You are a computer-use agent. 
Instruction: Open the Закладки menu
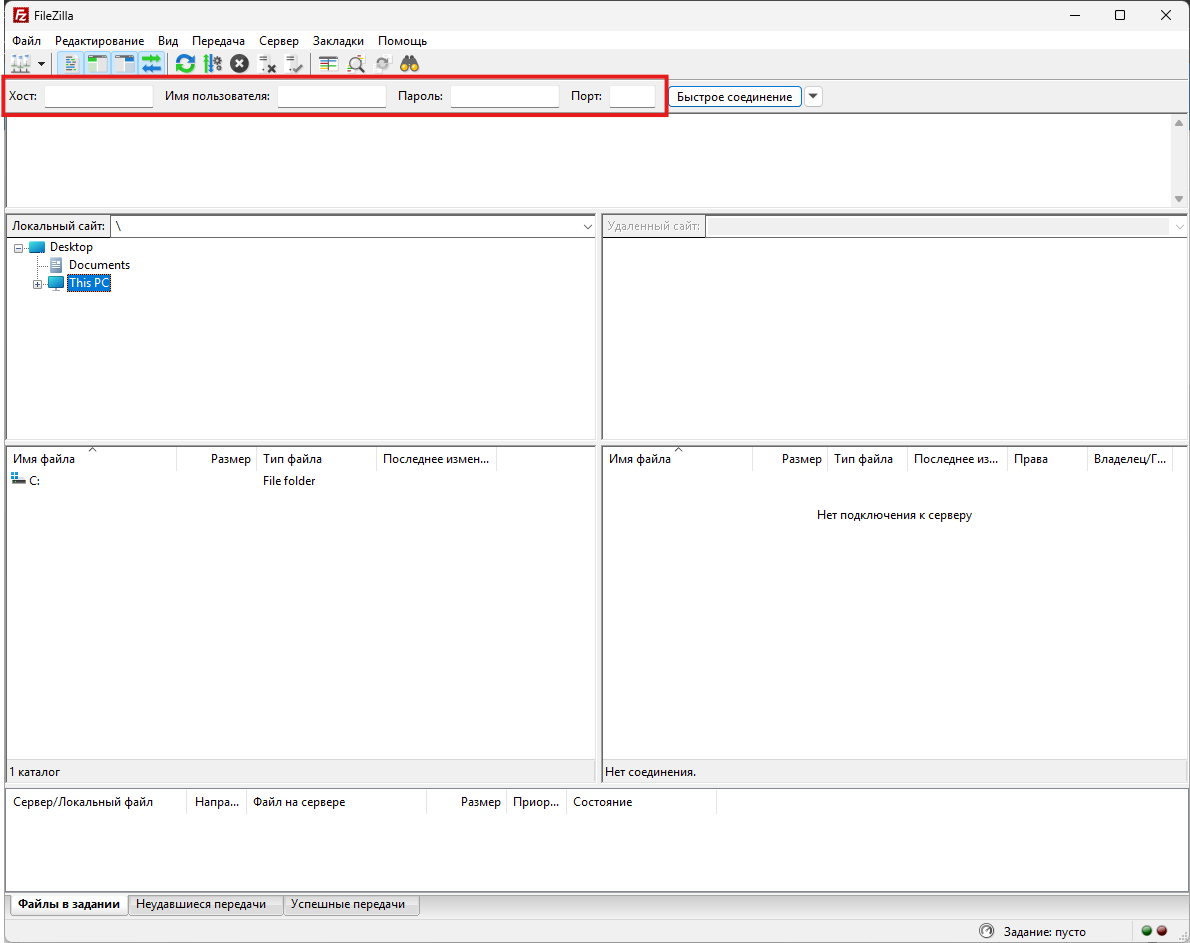338,41
